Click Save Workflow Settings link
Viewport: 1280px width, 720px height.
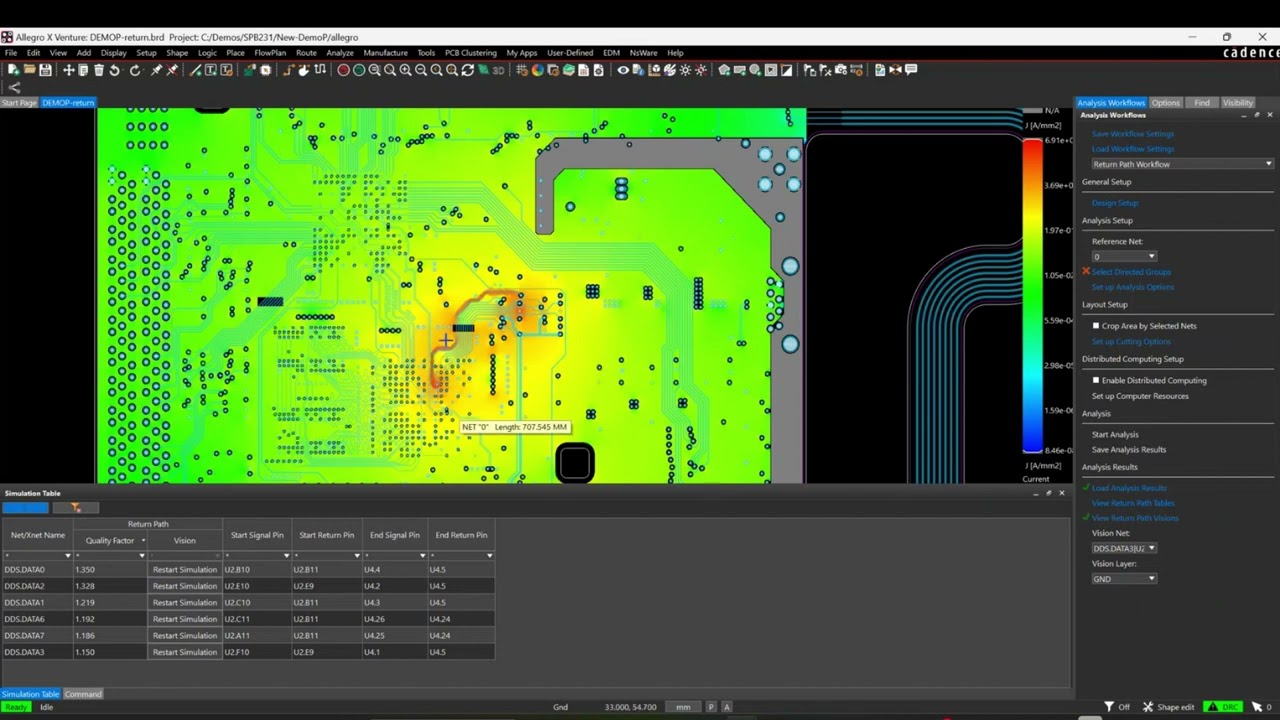click(x=1133, y=134)
